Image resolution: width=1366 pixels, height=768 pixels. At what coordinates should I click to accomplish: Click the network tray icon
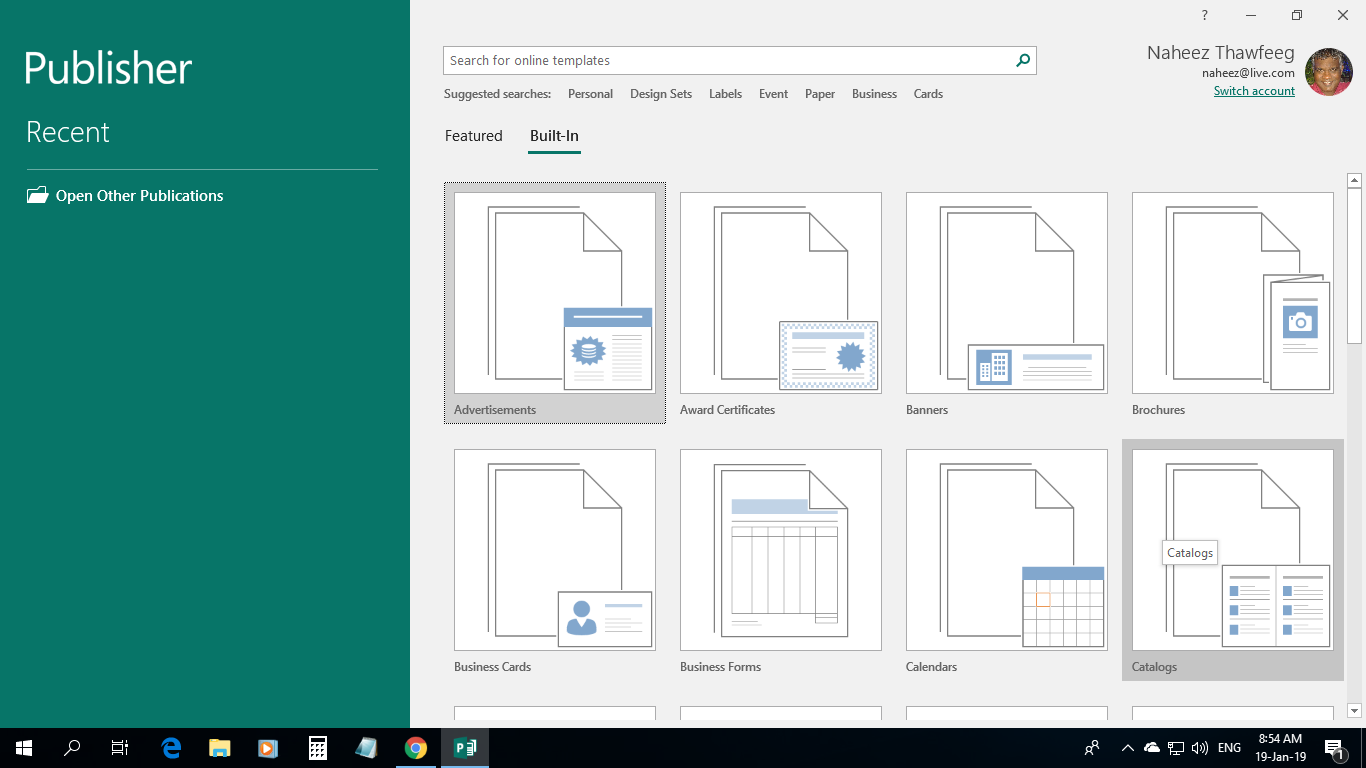[x=1176, y=748]
